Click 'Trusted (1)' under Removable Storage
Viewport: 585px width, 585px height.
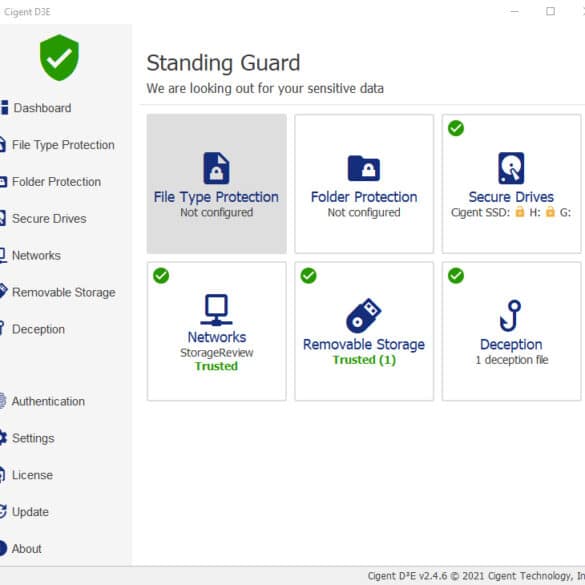[364, 360]
